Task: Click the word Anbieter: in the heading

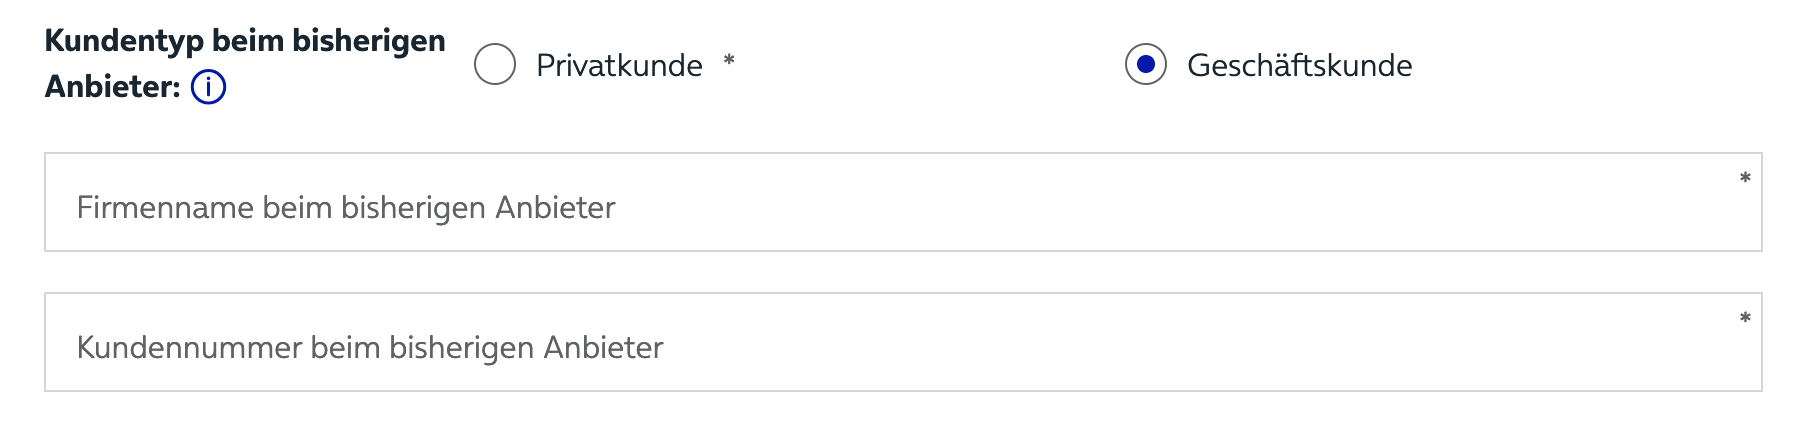Action: click(x=112, y=87)
